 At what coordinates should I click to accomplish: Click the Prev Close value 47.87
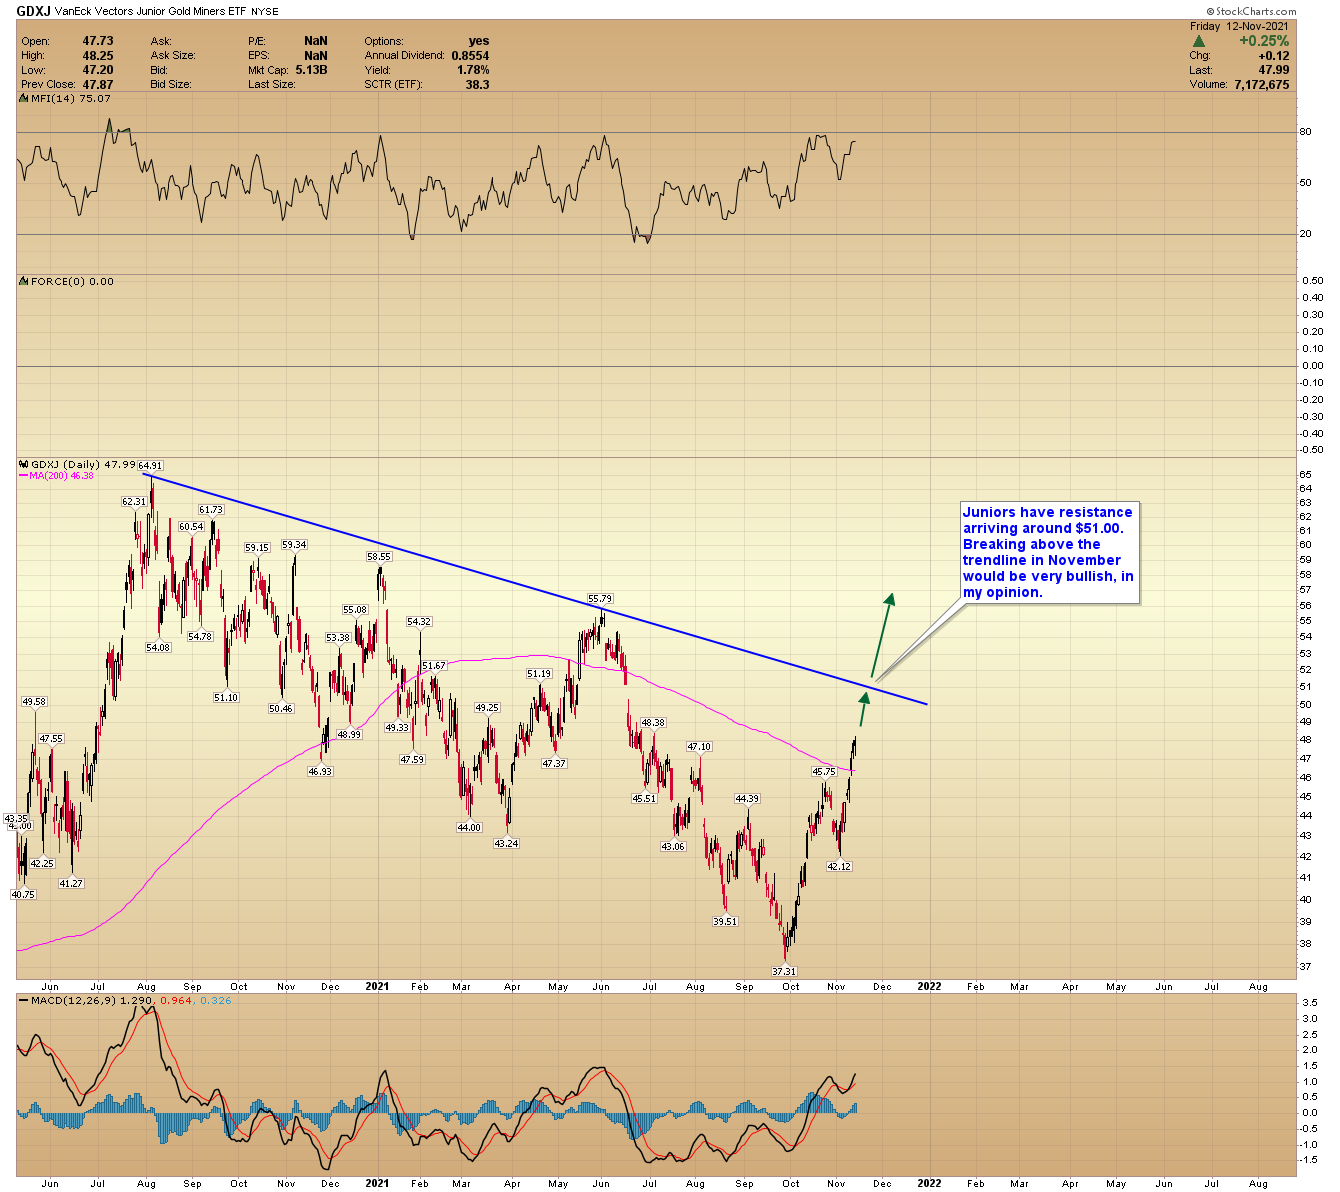[x=98, y=84]
